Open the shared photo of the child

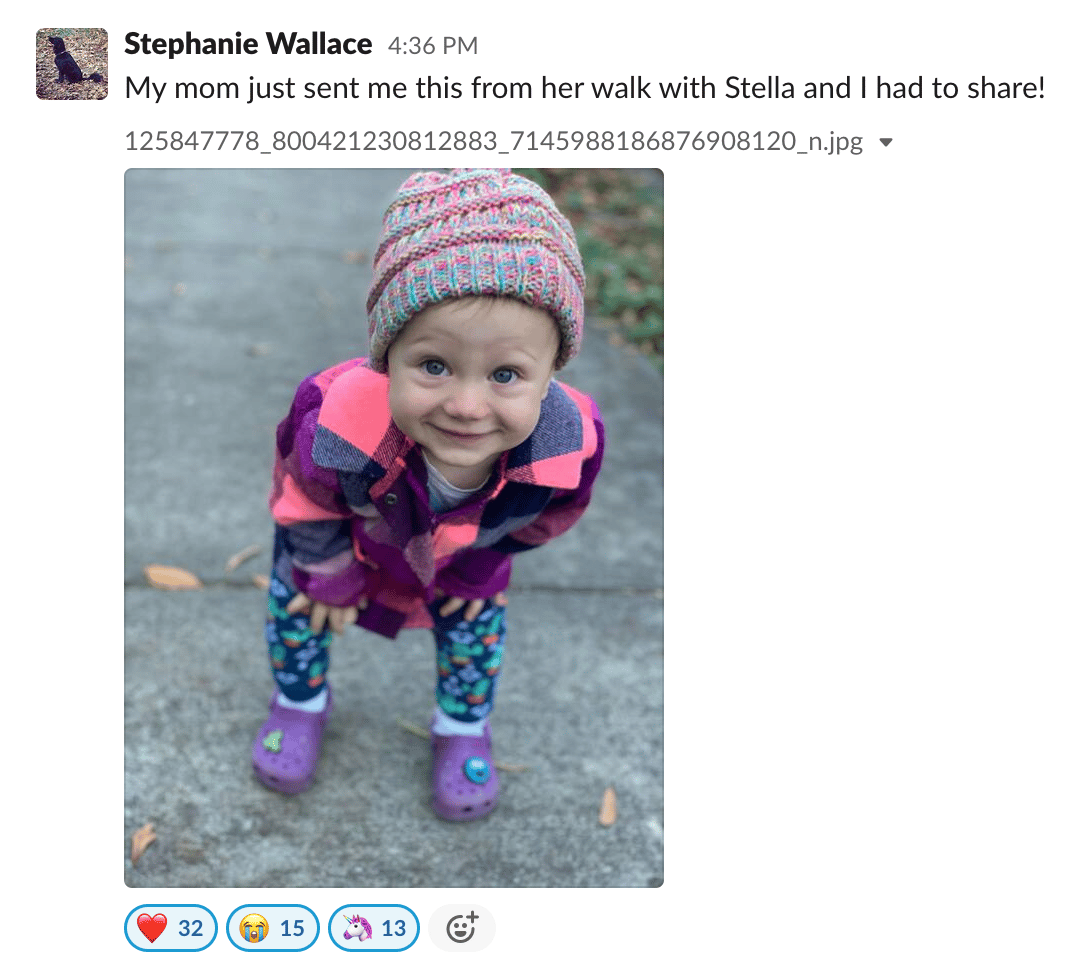[x=393, y=527]
